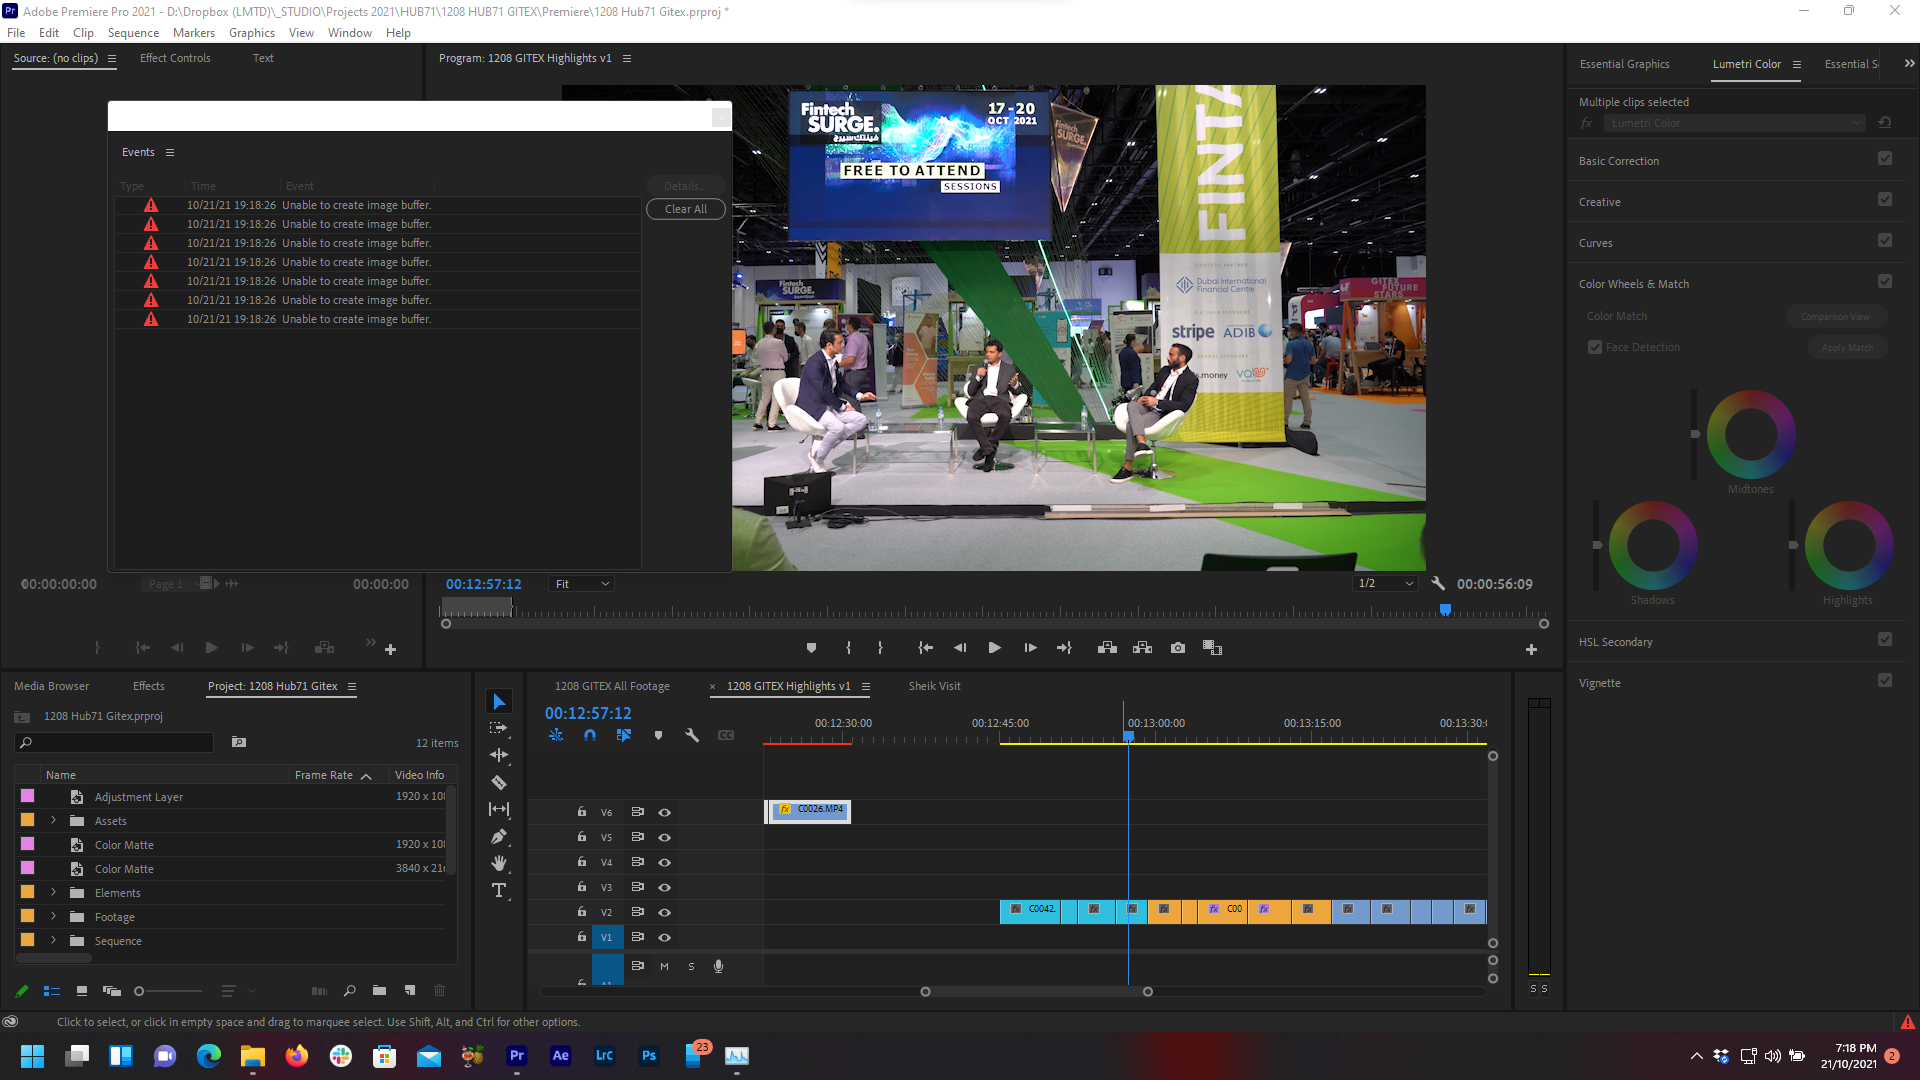Mute the A1 audio track
This screenshot has height=1080, width=1920.
[x=663, y=966]
